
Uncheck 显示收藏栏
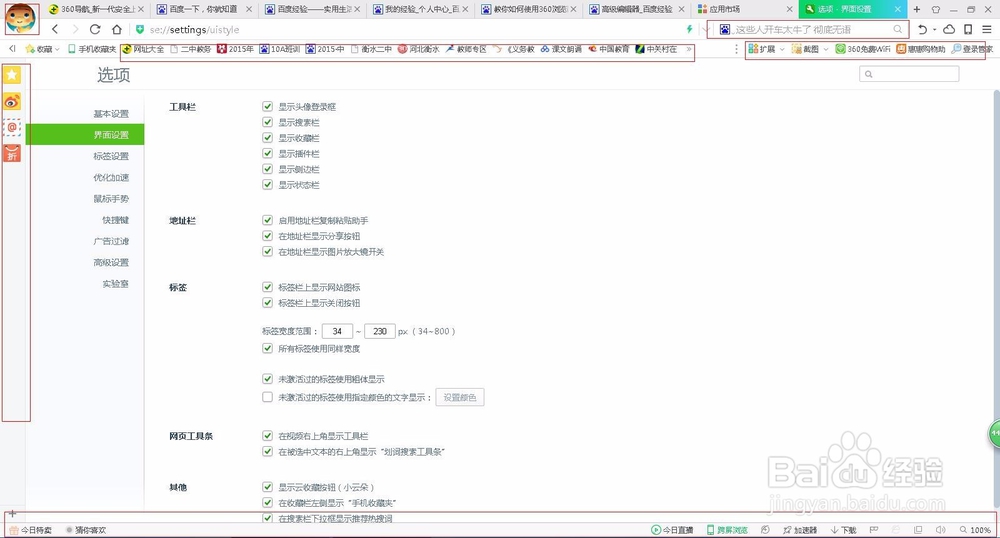(x=267, y=138)
